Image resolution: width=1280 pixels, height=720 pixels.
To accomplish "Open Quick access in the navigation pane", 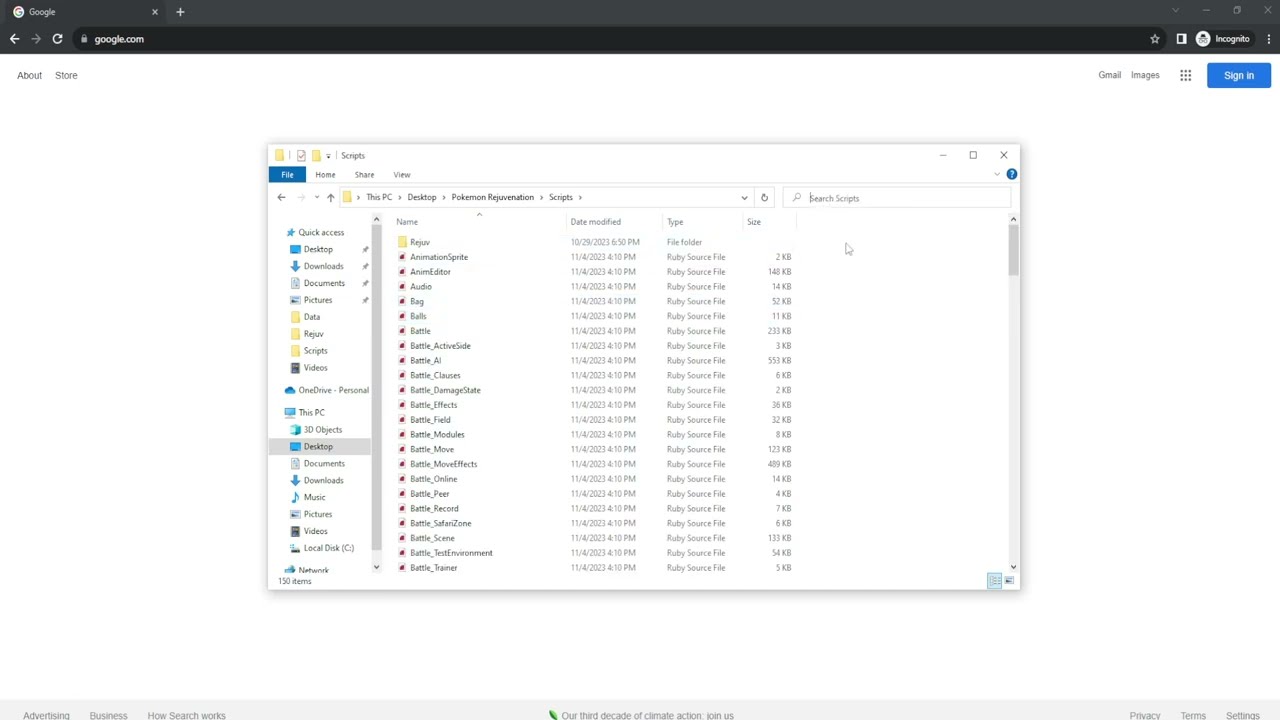I will pyautogui.click(x=320, y=232).
